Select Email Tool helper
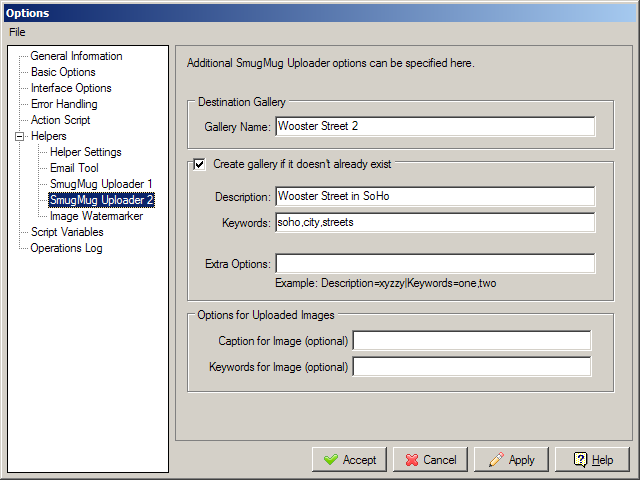 click(x=74, y=168)
